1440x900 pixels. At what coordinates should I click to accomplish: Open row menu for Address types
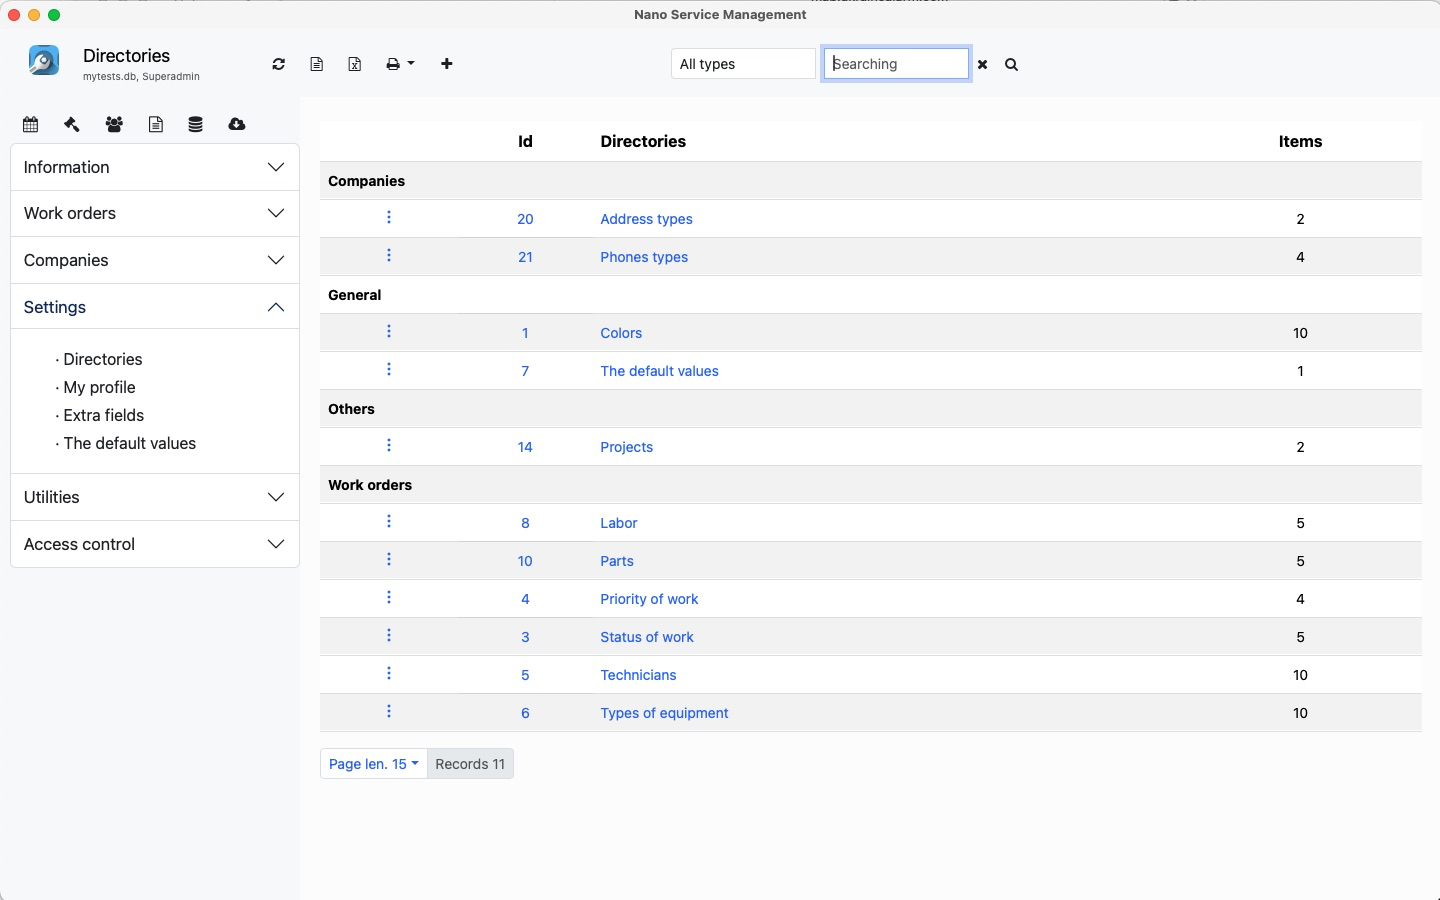pos(389,218)
